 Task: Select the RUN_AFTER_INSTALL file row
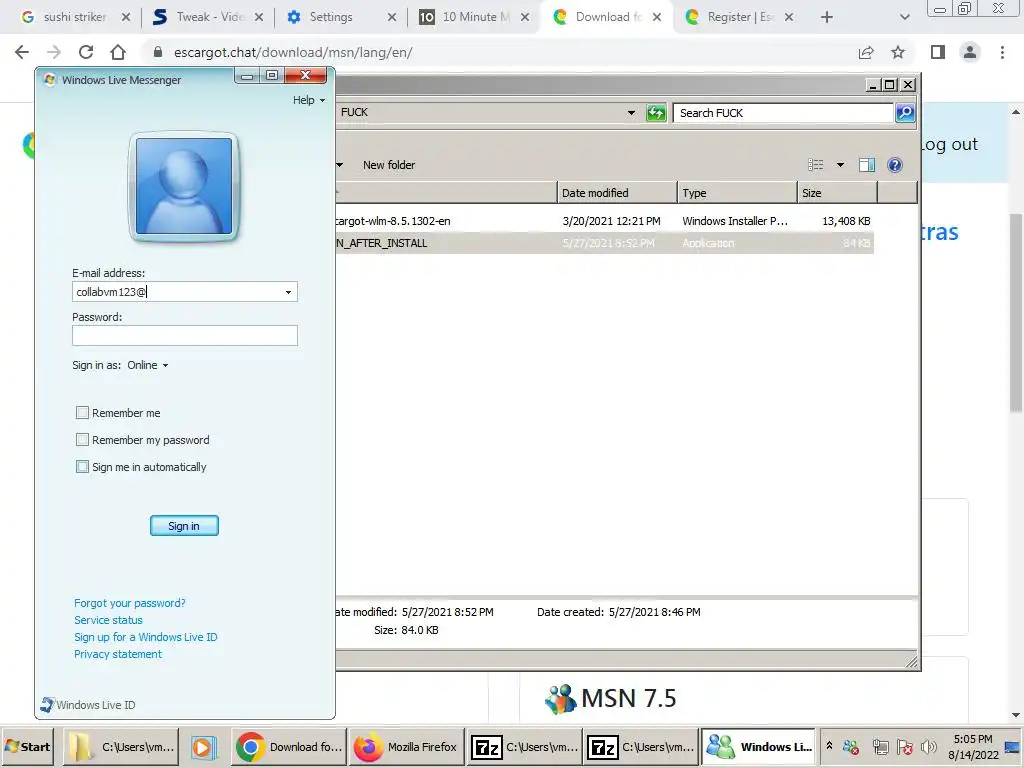[604, 243]
